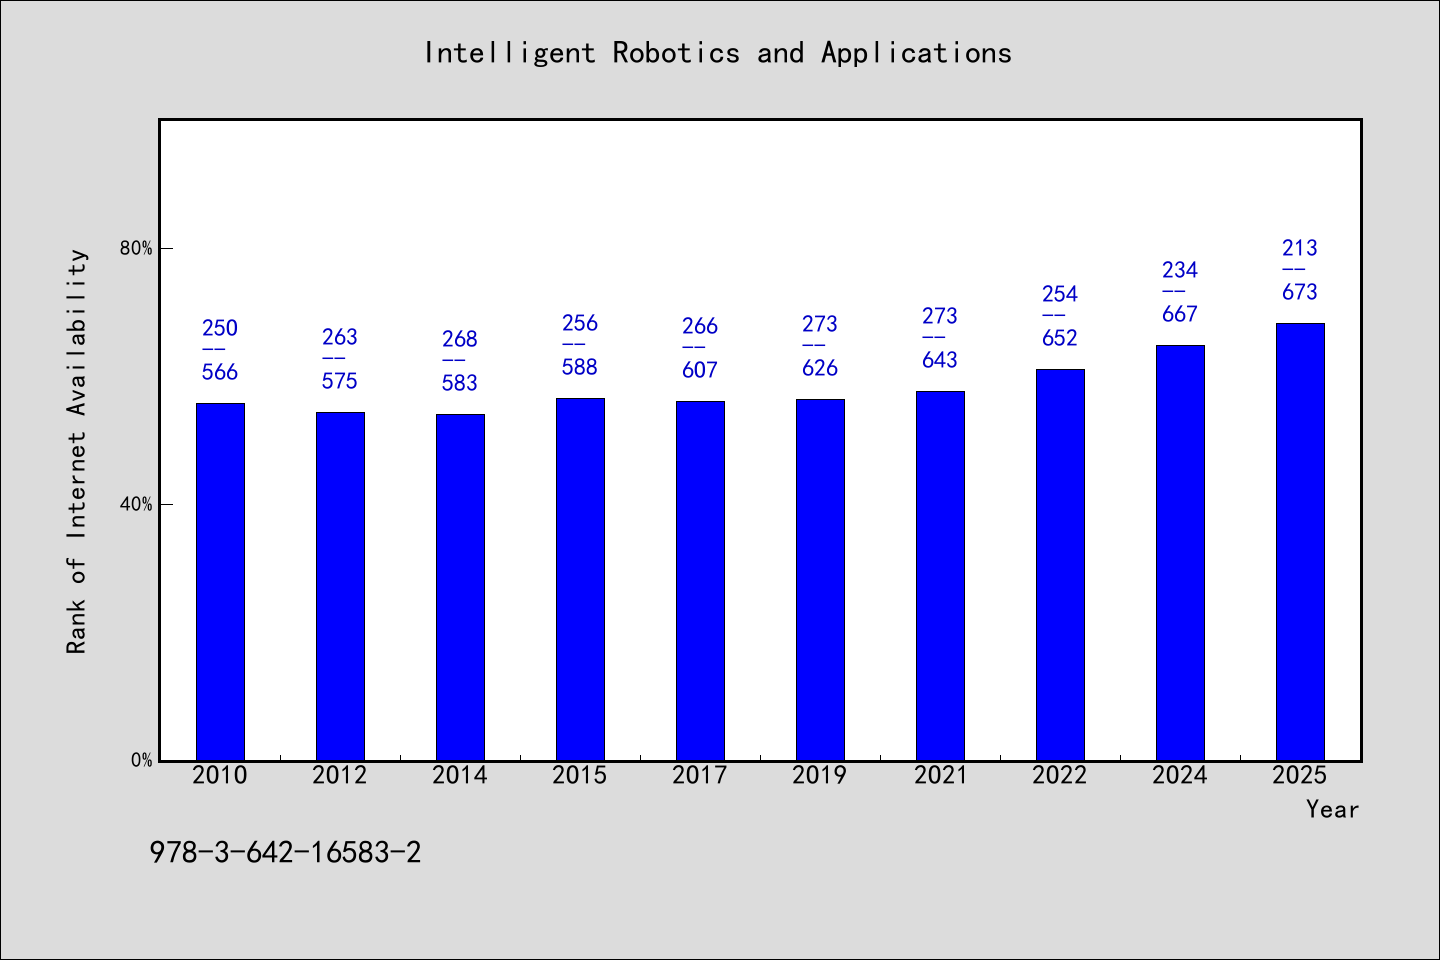The height and width of the screenshot is (960, 1440).
Task: Select the 2024 bar
Action: [x=1180, y=552]
